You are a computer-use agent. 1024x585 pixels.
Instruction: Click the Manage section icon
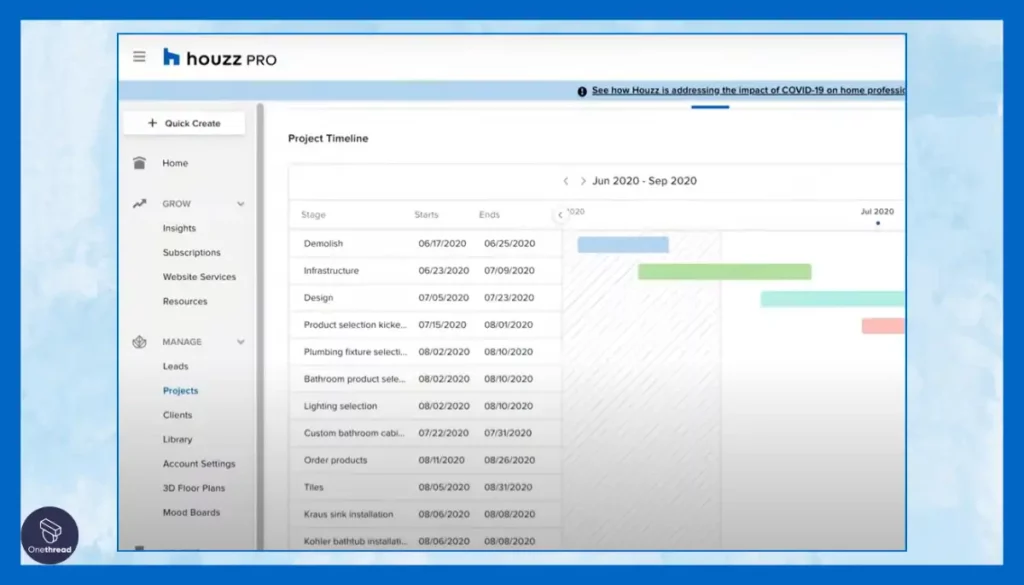pos(139,342)
